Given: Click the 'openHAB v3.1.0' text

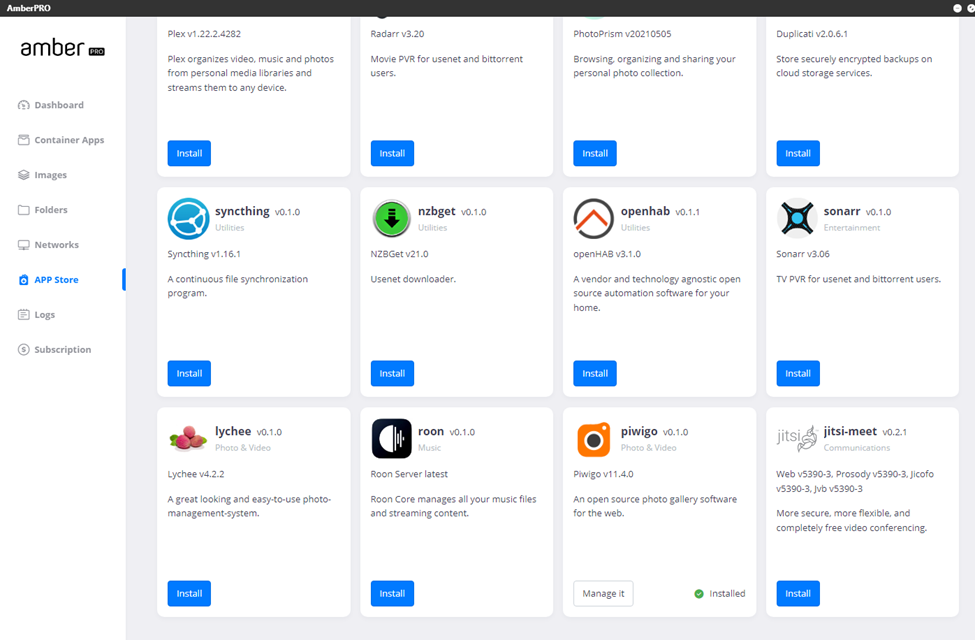Looking at the screenshot, I should tap(607, 254).
